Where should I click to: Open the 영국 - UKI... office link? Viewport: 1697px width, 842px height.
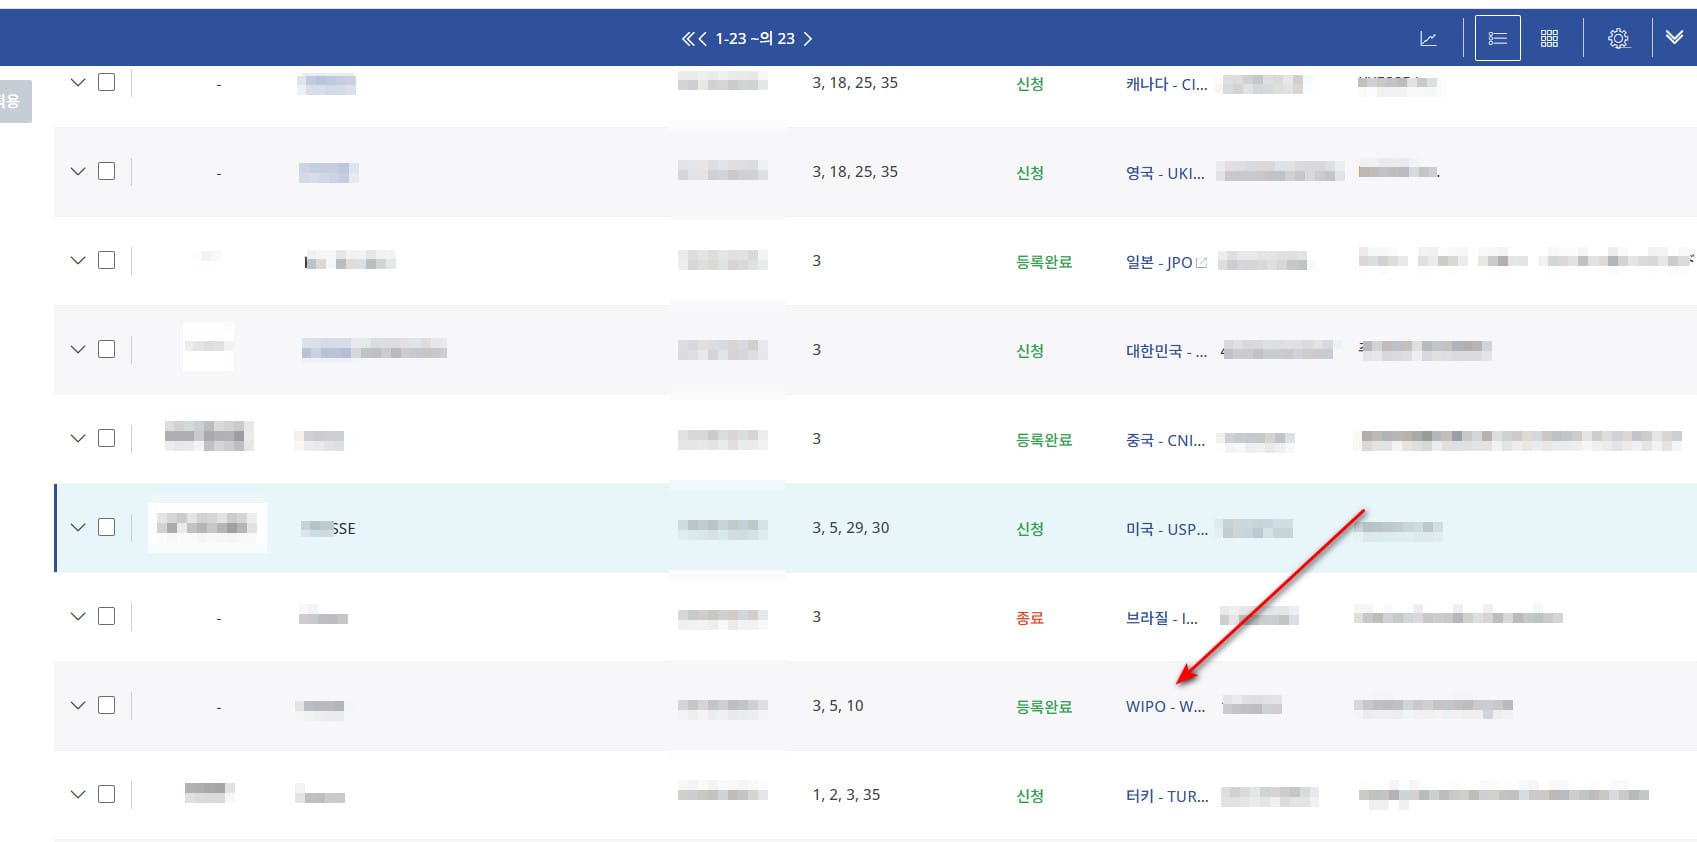[x=1165, y=173]
